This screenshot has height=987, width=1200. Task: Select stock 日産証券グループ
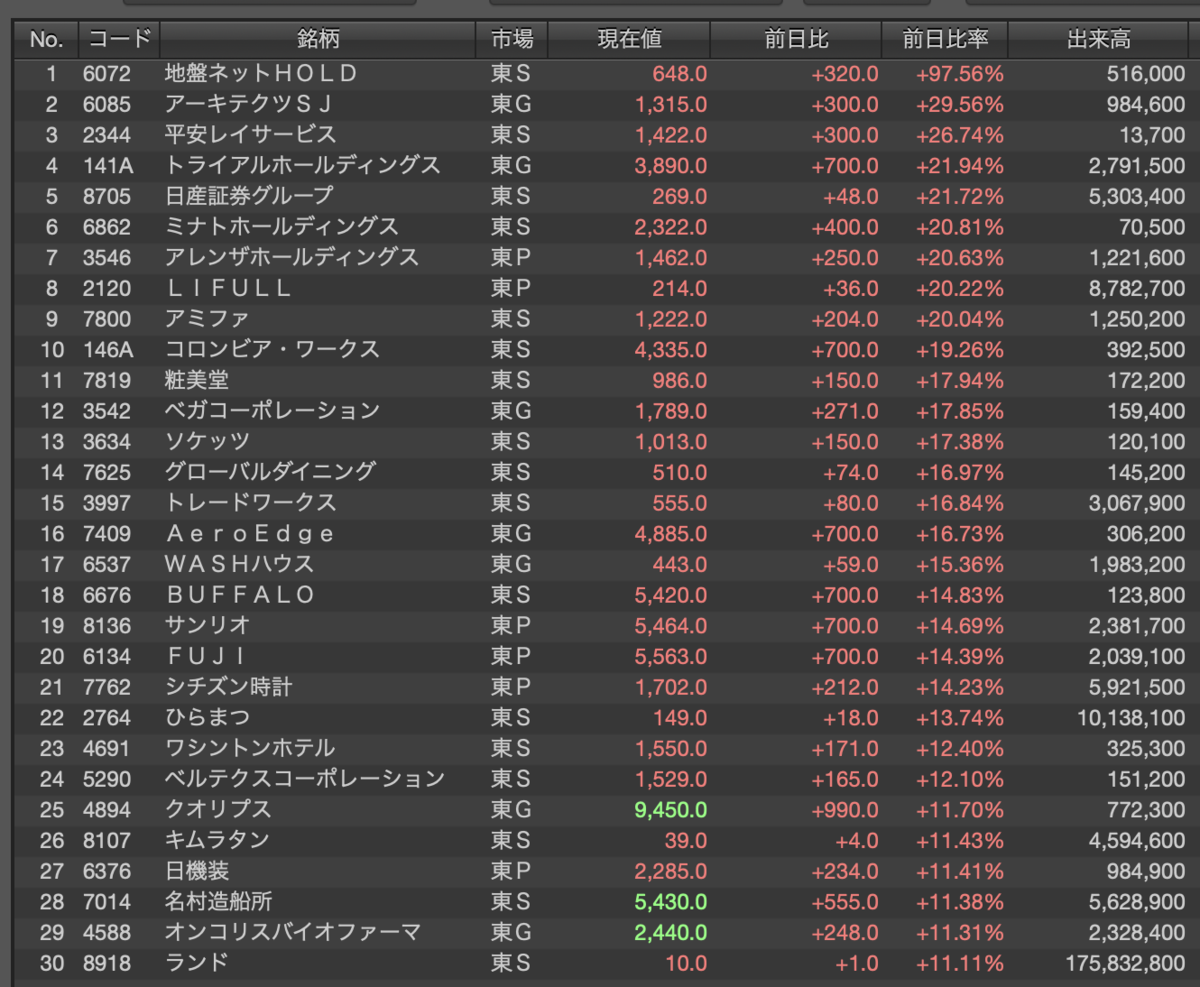pyautogui.click(x=249, y=196)
